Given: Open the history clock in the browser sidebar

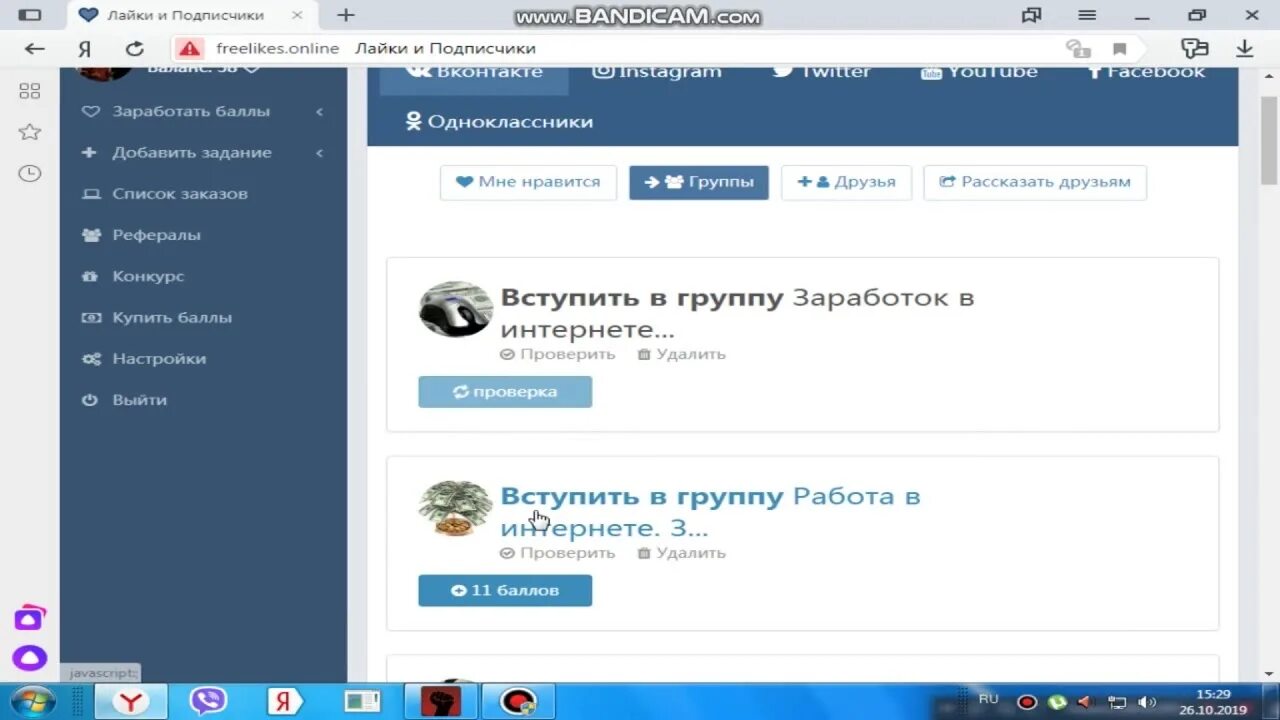Looking at the screenshot, I should pyautogui.click(x=30, y=173).
